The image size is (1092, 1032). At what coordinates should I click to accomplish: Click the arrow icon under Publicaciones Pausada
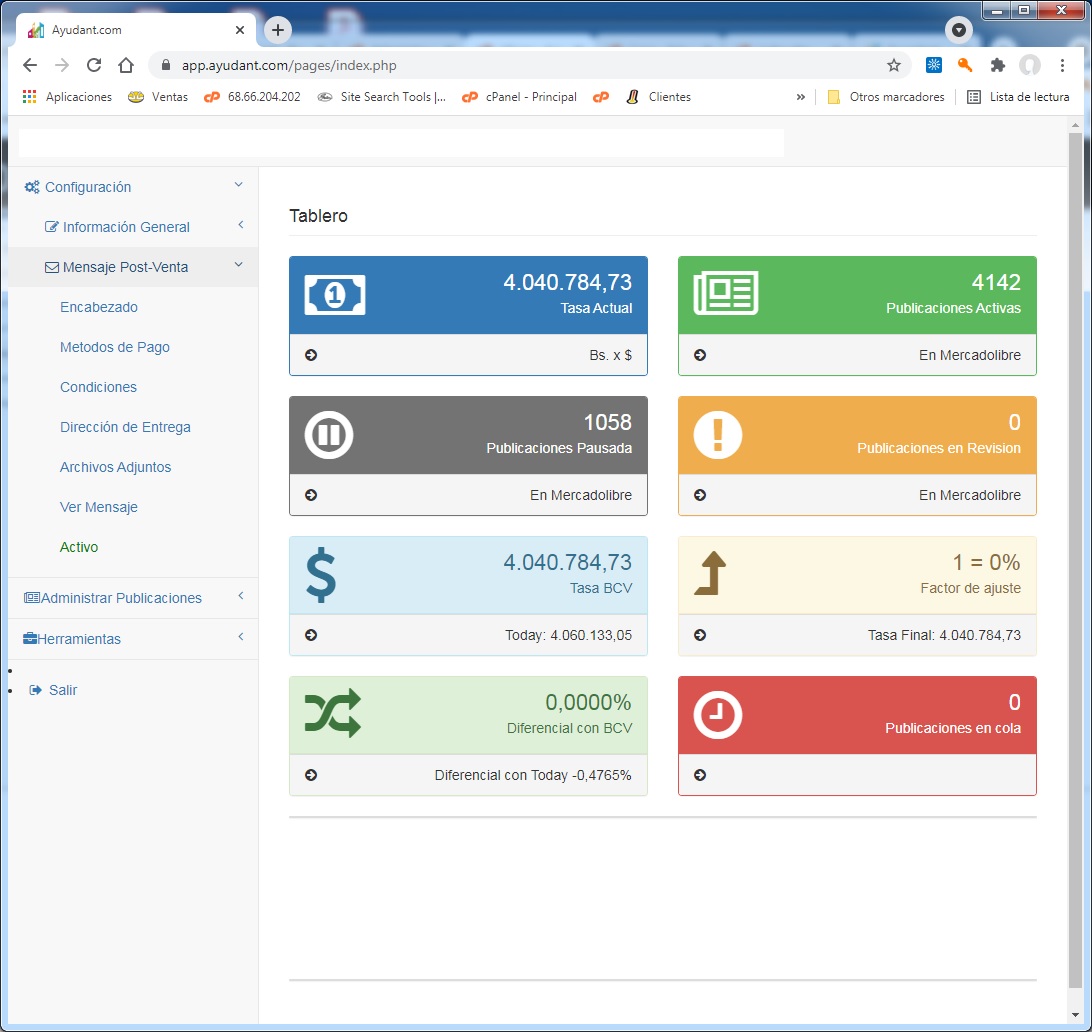[311, 495]
